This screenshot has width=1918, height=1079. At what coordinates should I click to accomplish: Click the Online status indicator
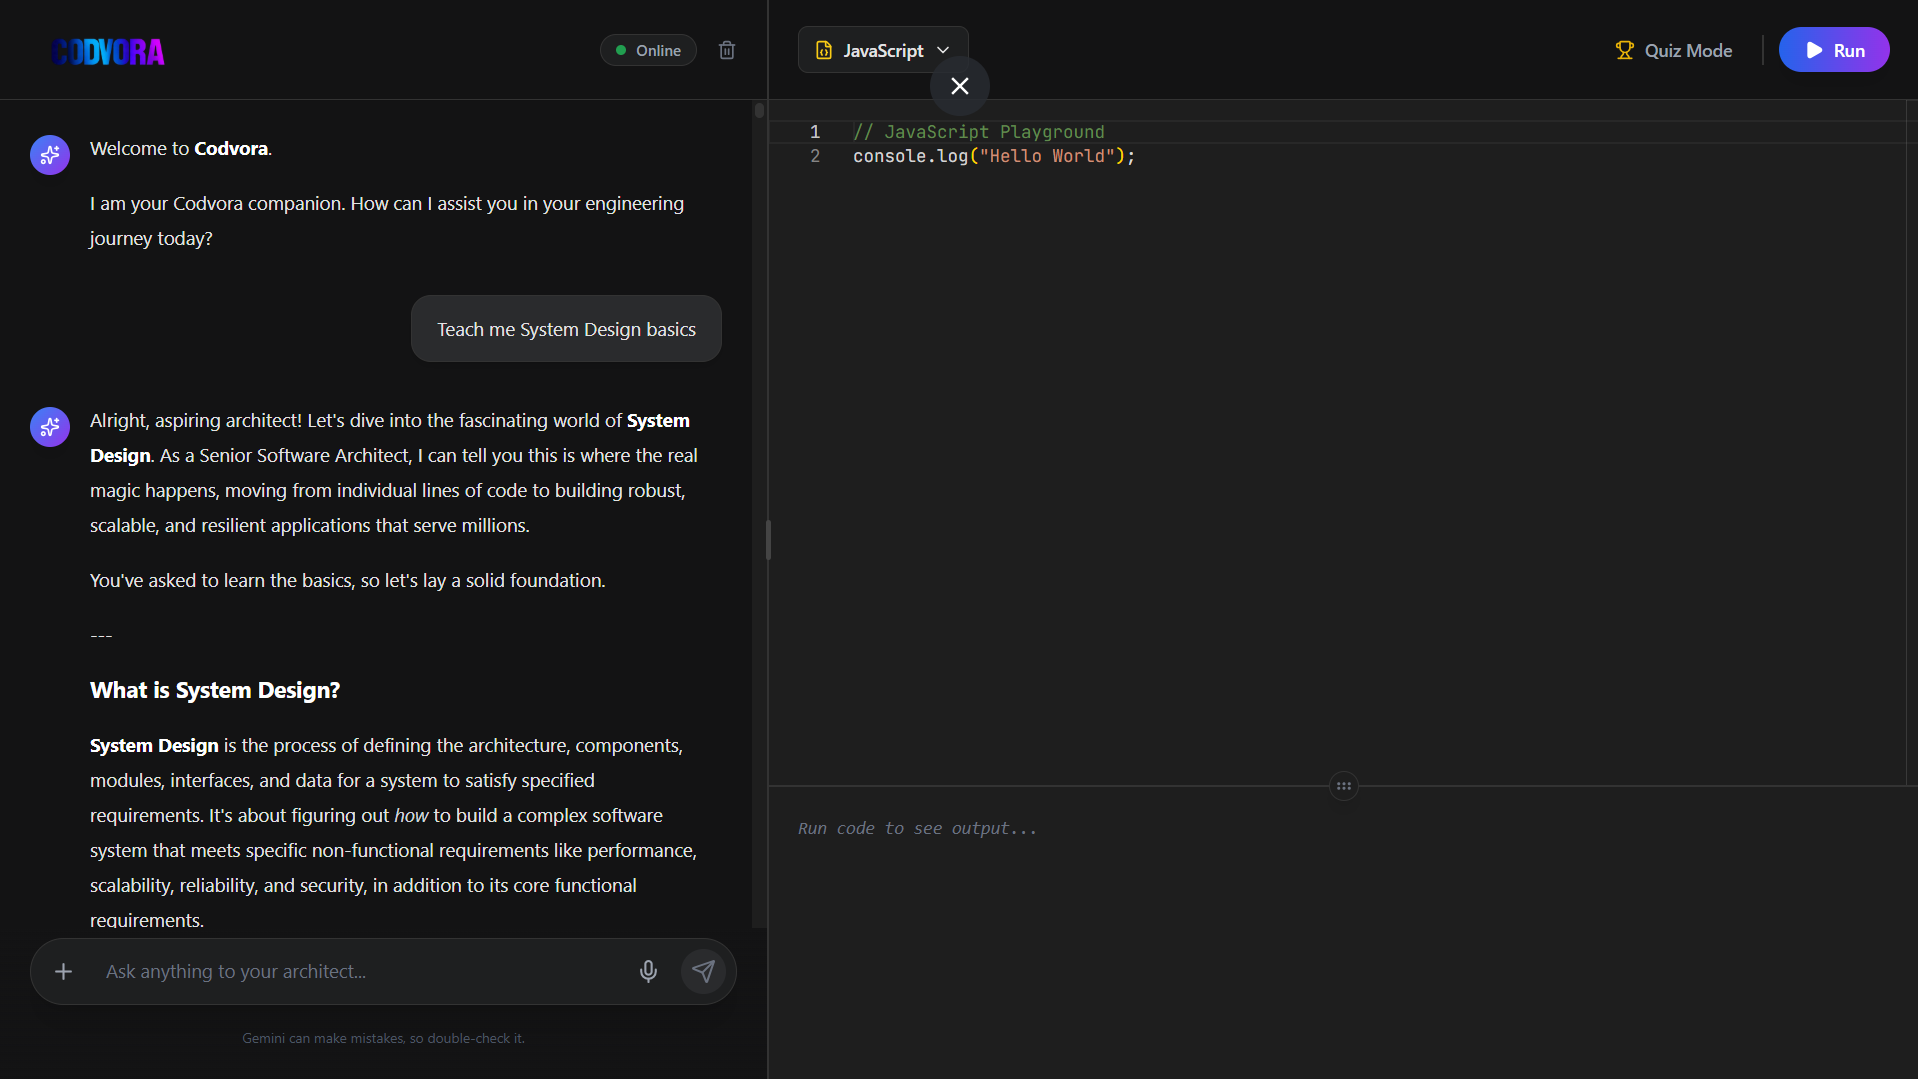[648, 50]
